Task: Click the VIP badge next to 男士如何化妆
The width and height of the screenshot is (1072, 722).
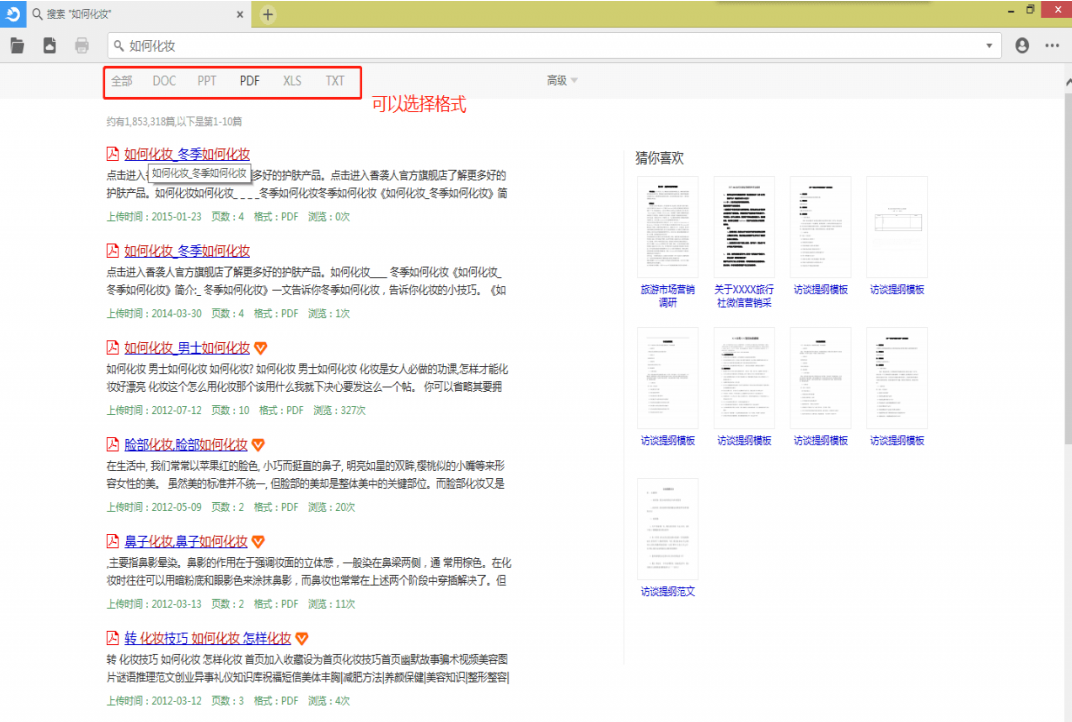Action: (x=261, y=348)
